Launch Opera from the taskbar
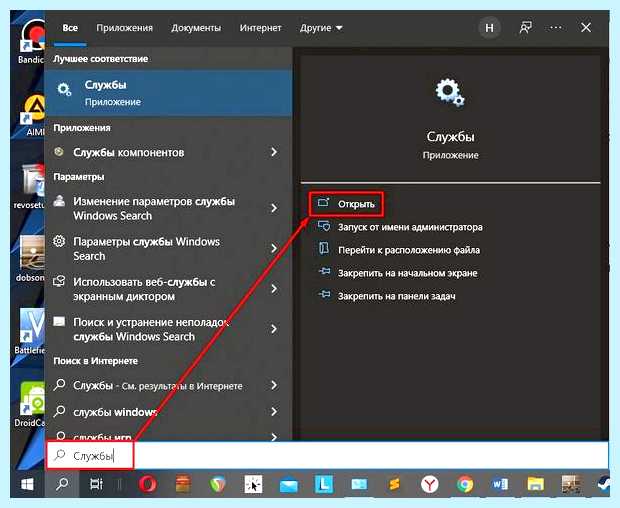Image resolution: width=620 pixels, height=508 pixels. point(148,484)
